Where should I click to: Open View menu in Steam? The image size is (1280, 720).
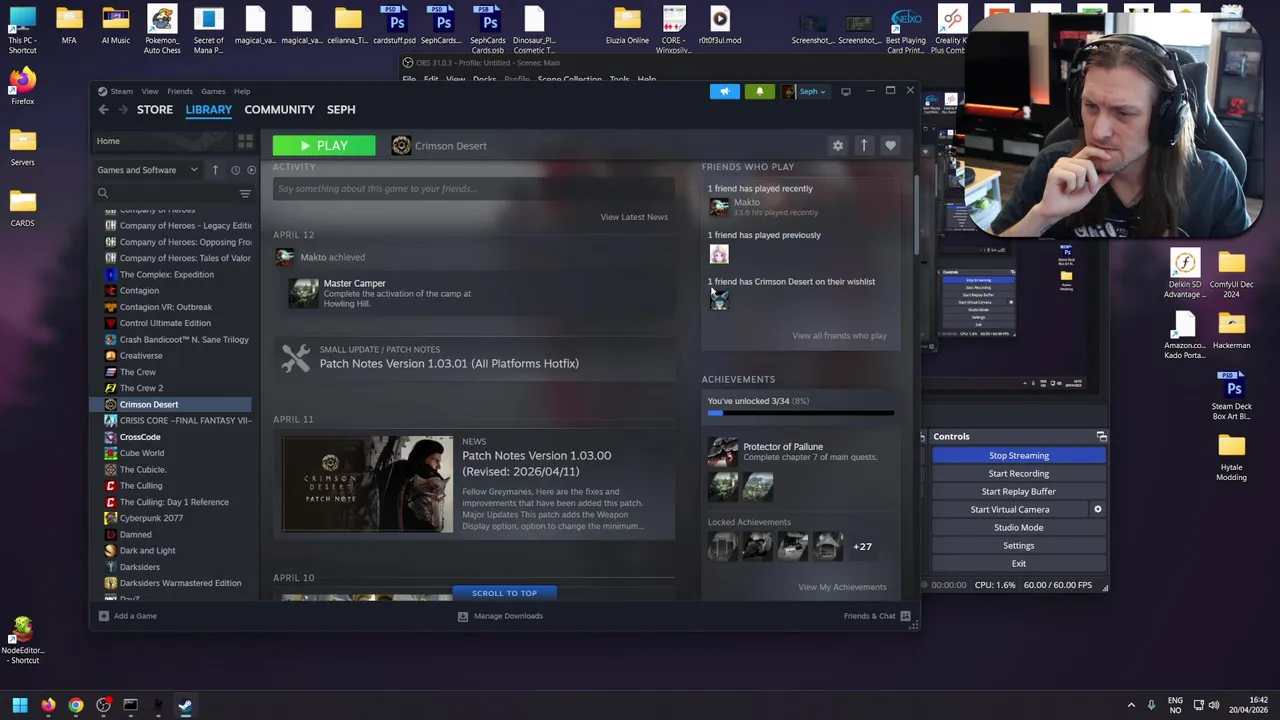(149, 91)
